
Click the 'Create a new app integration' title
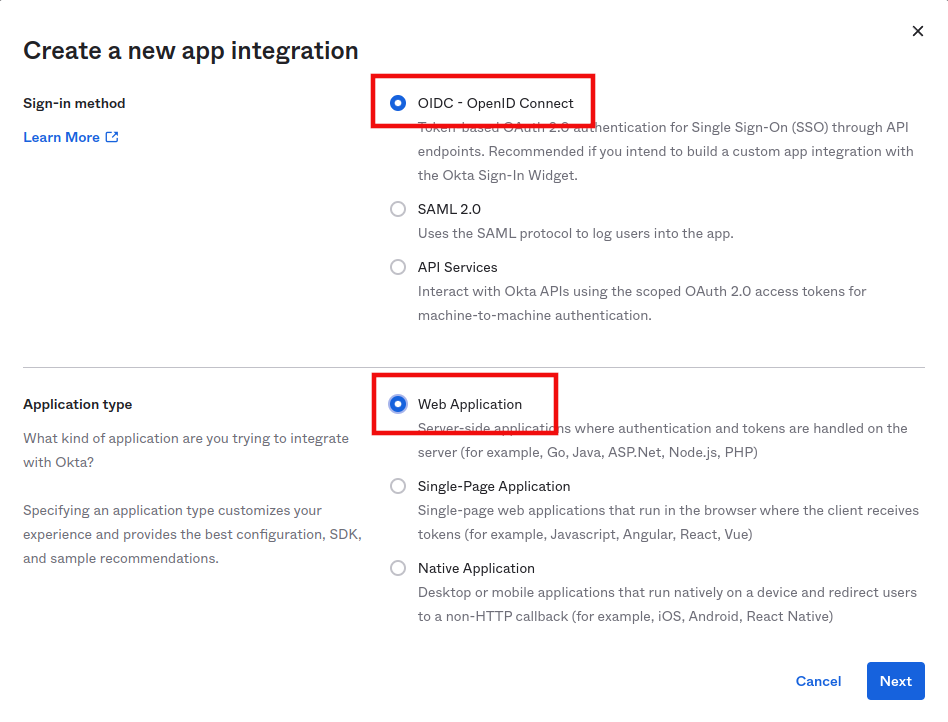click(x=190, y=51)
